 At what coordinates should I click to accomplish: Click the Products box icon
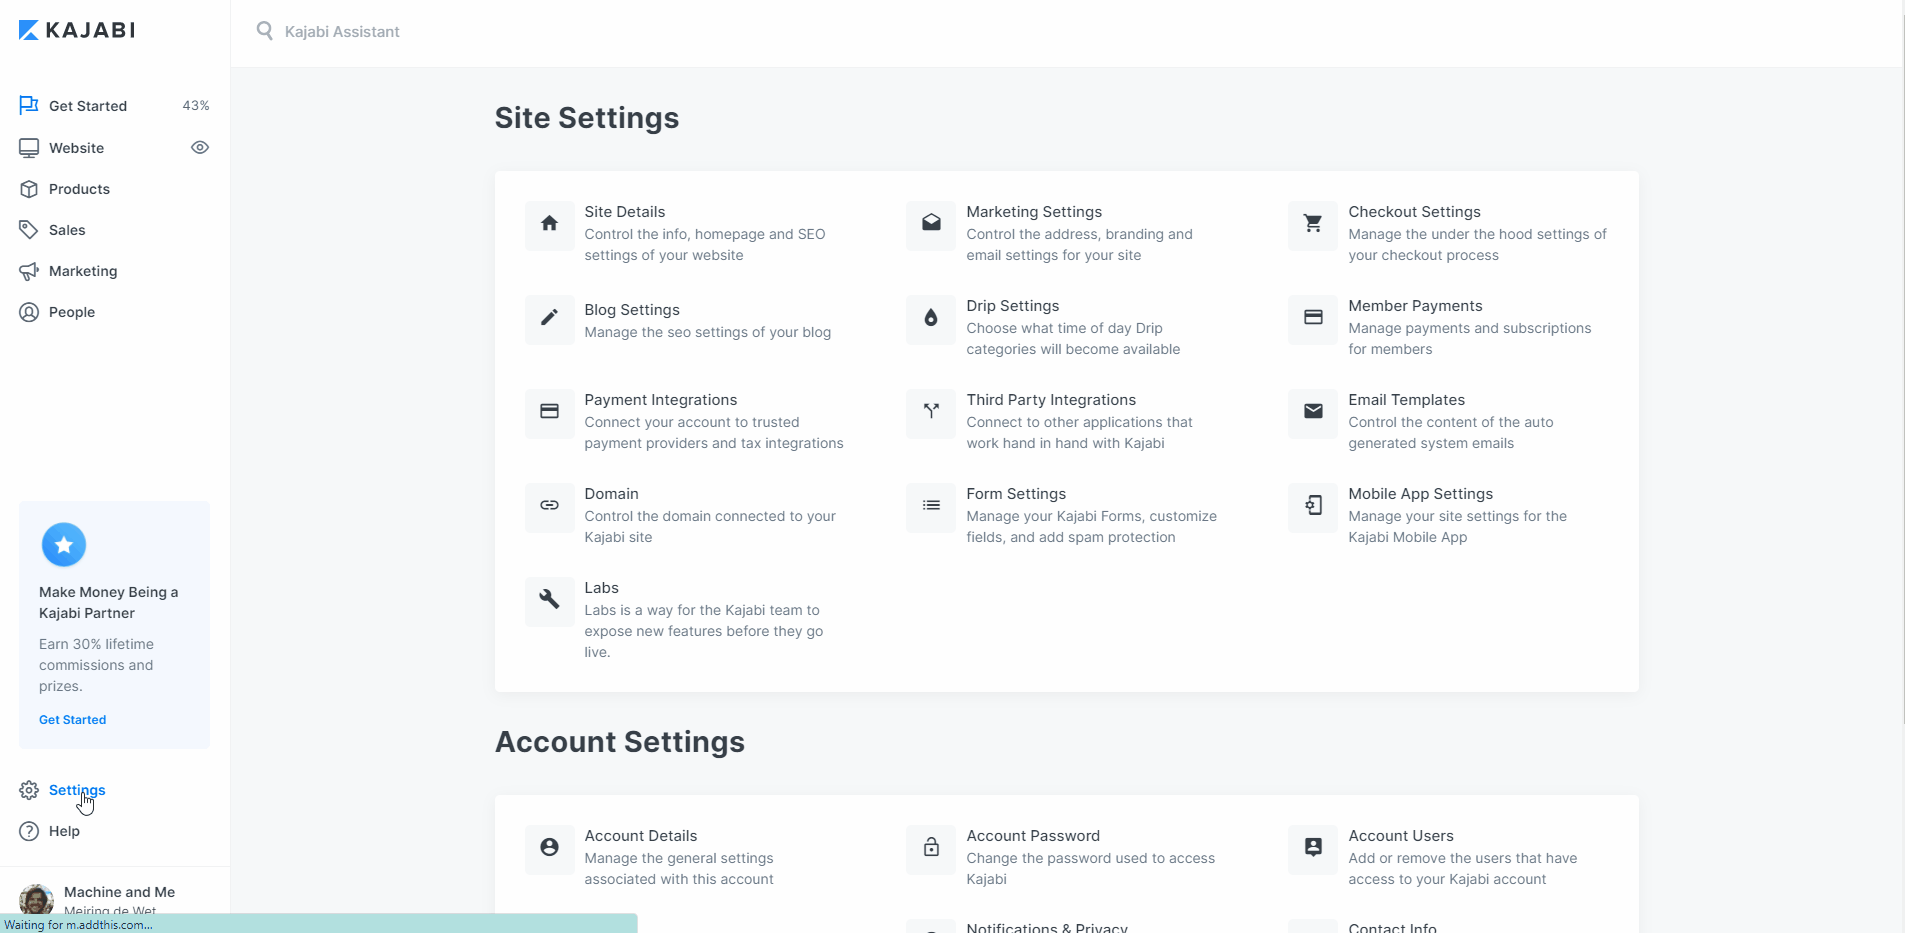click(29, 189)
